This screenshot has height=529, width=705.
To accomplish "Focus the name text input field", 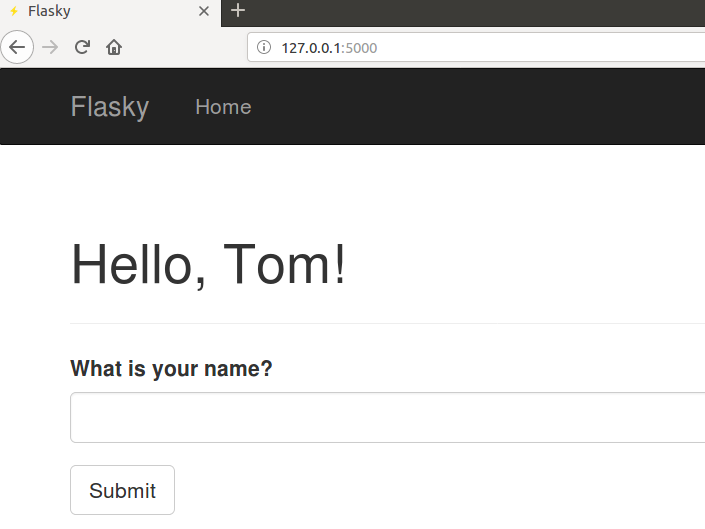I will (x=387, y=417).
